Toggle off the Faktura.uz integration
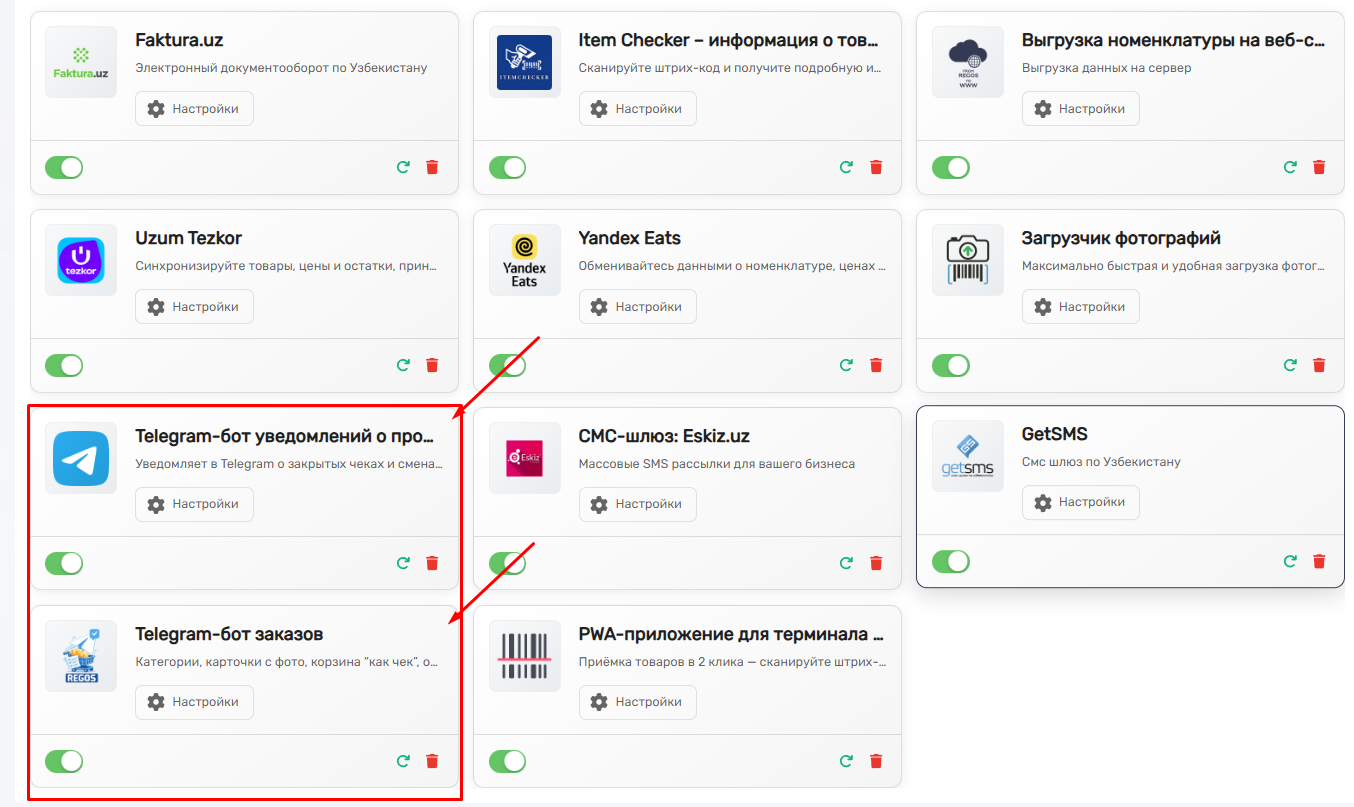The image size is (1354, 807). point(64,167)
